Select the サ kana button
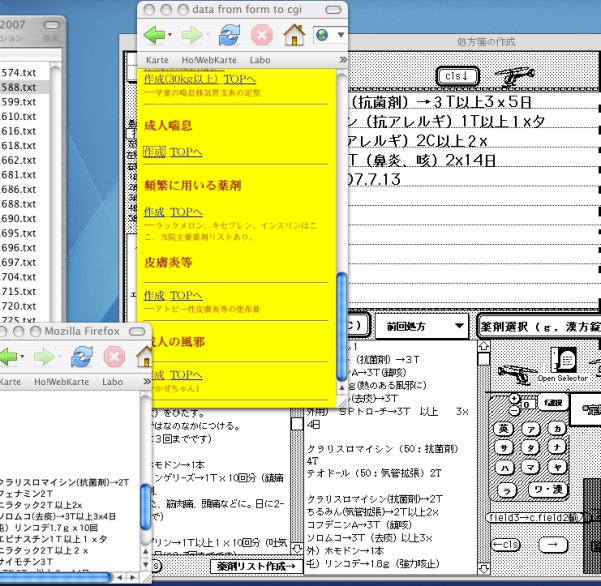The width and height of the screenshot is (601, 586). (x=503, y=447)
